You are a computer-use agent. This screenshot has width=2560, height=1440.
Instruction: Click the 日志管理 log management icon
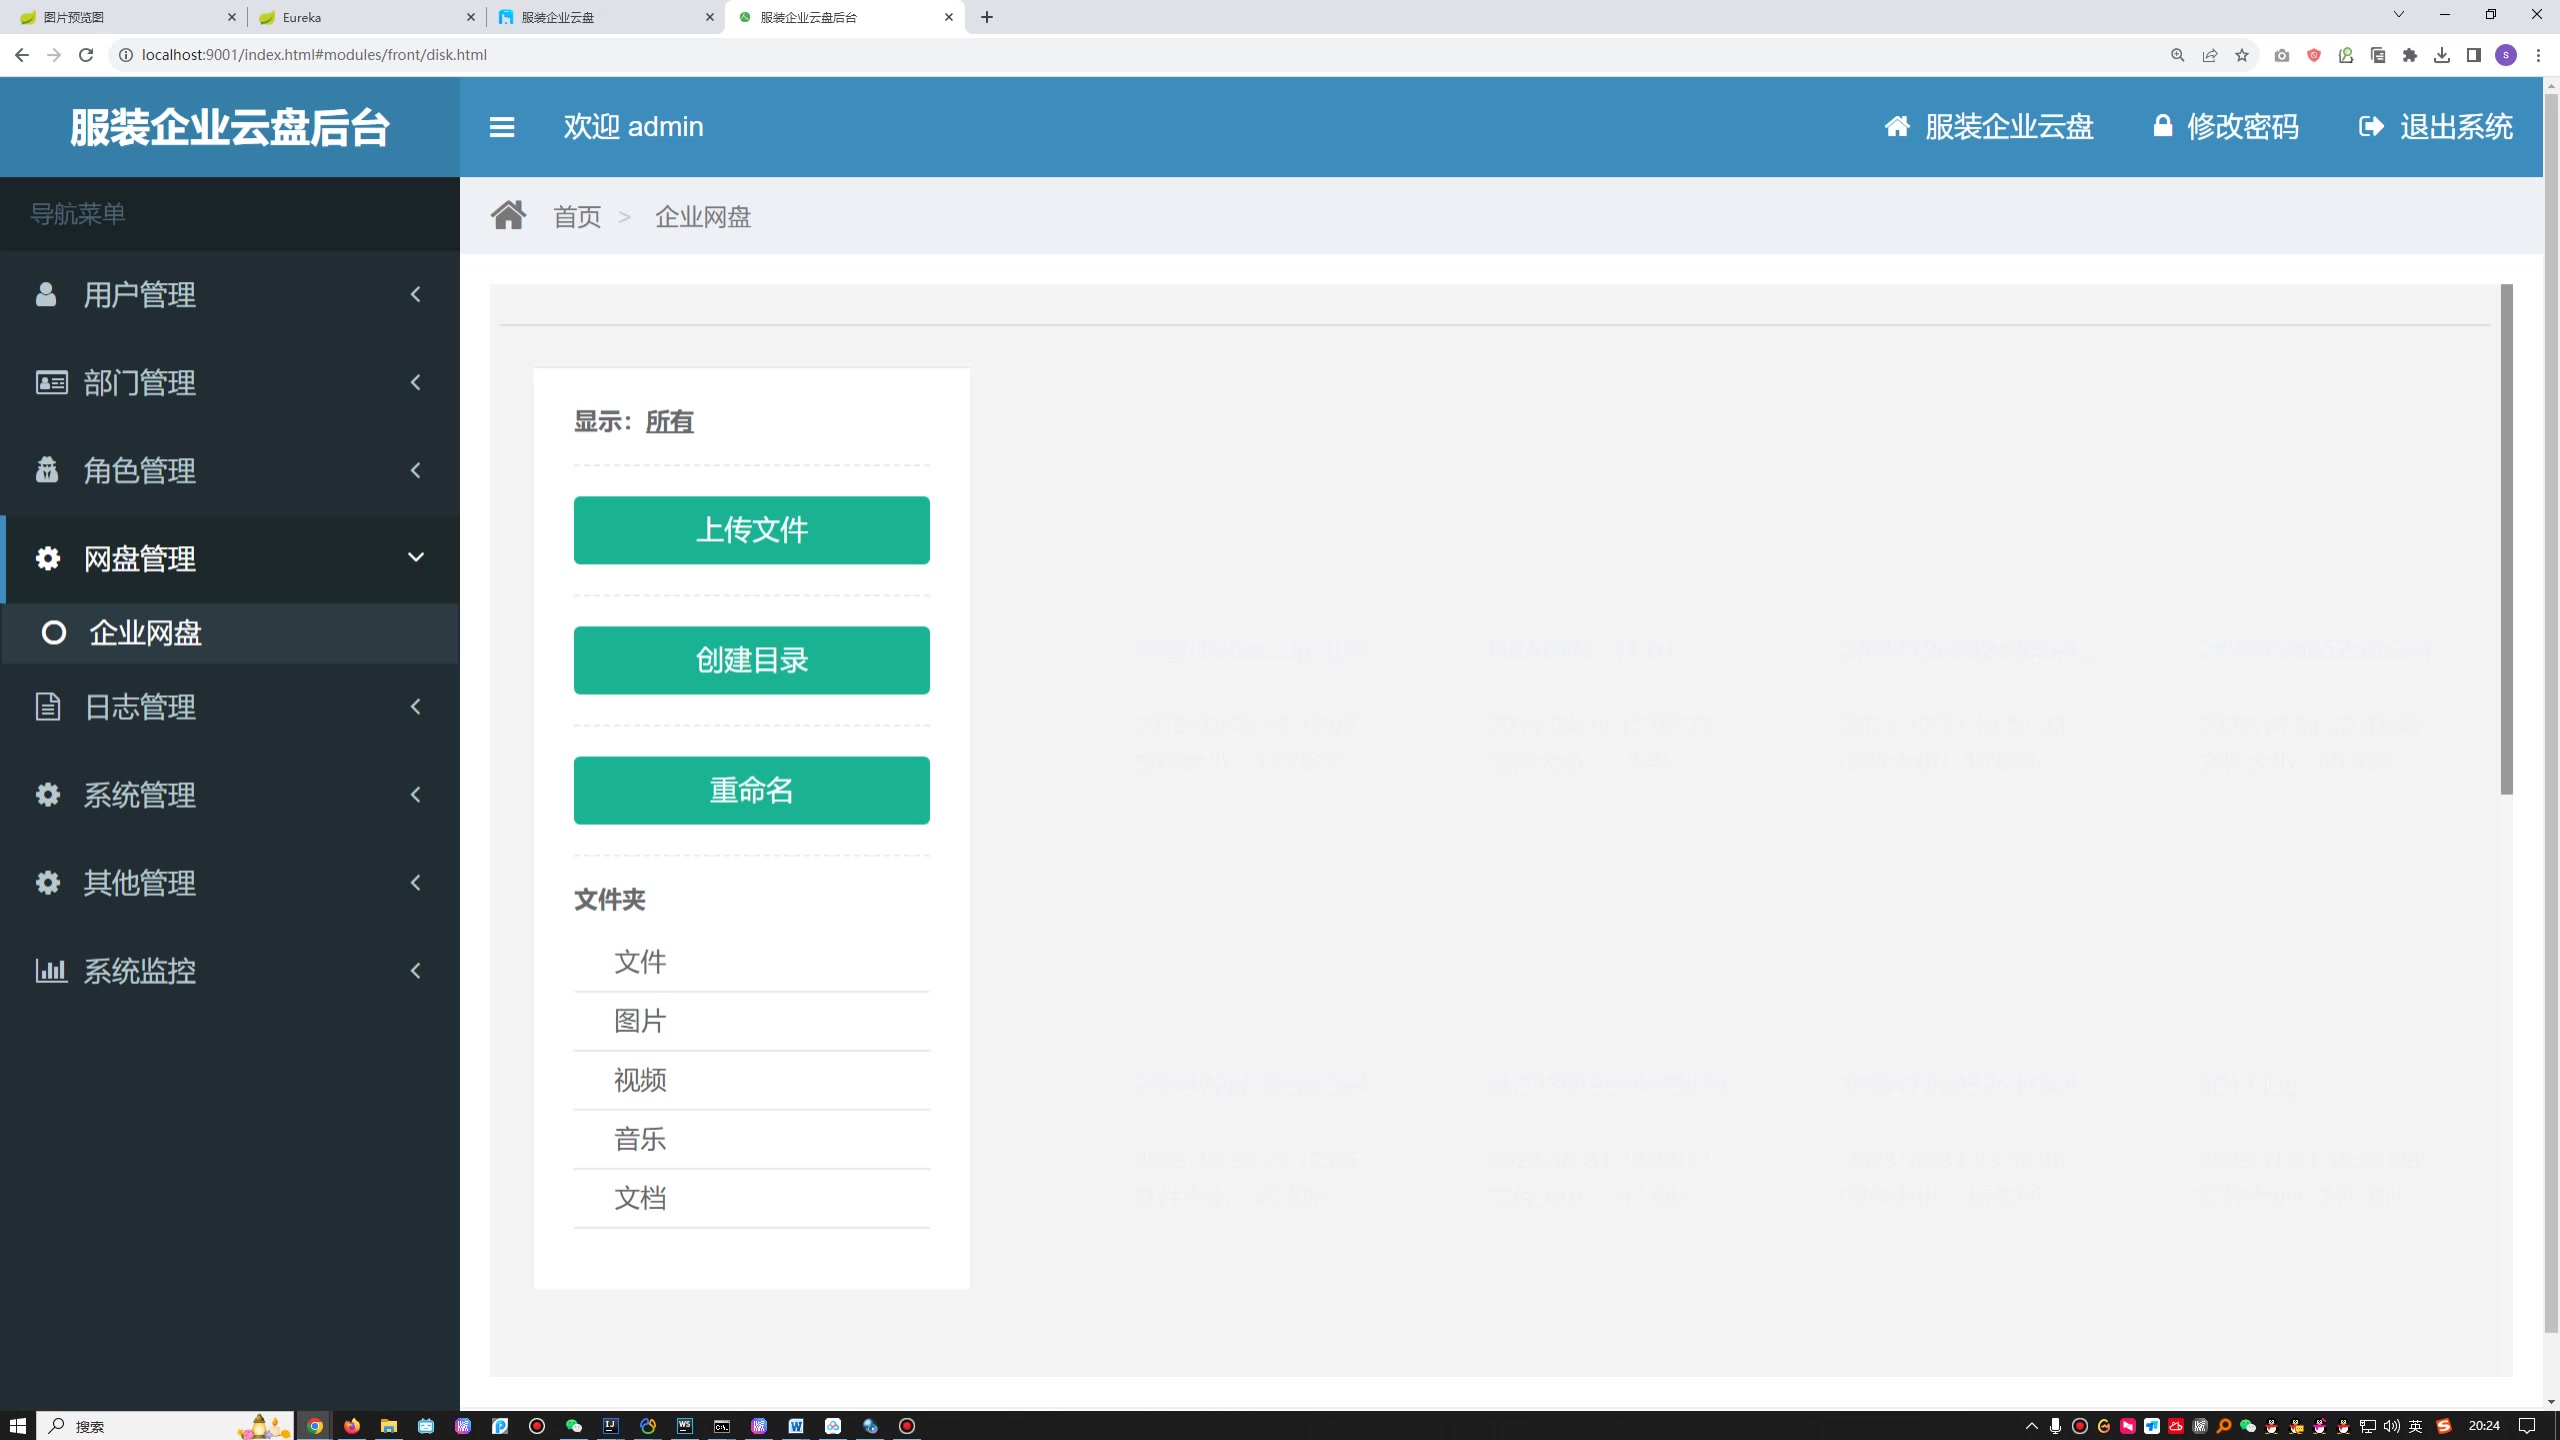(x=49, y=705)
